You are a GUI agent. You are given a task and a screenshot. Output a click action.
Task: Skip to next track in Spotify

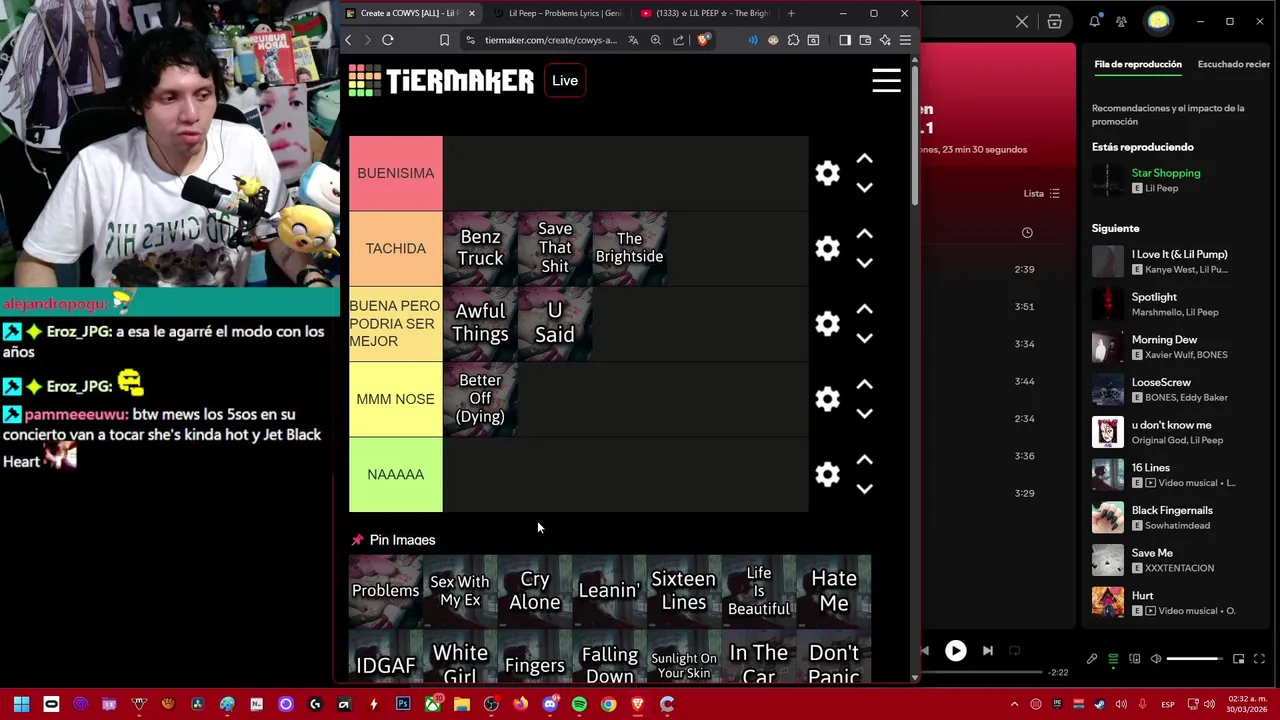point(988,651)
